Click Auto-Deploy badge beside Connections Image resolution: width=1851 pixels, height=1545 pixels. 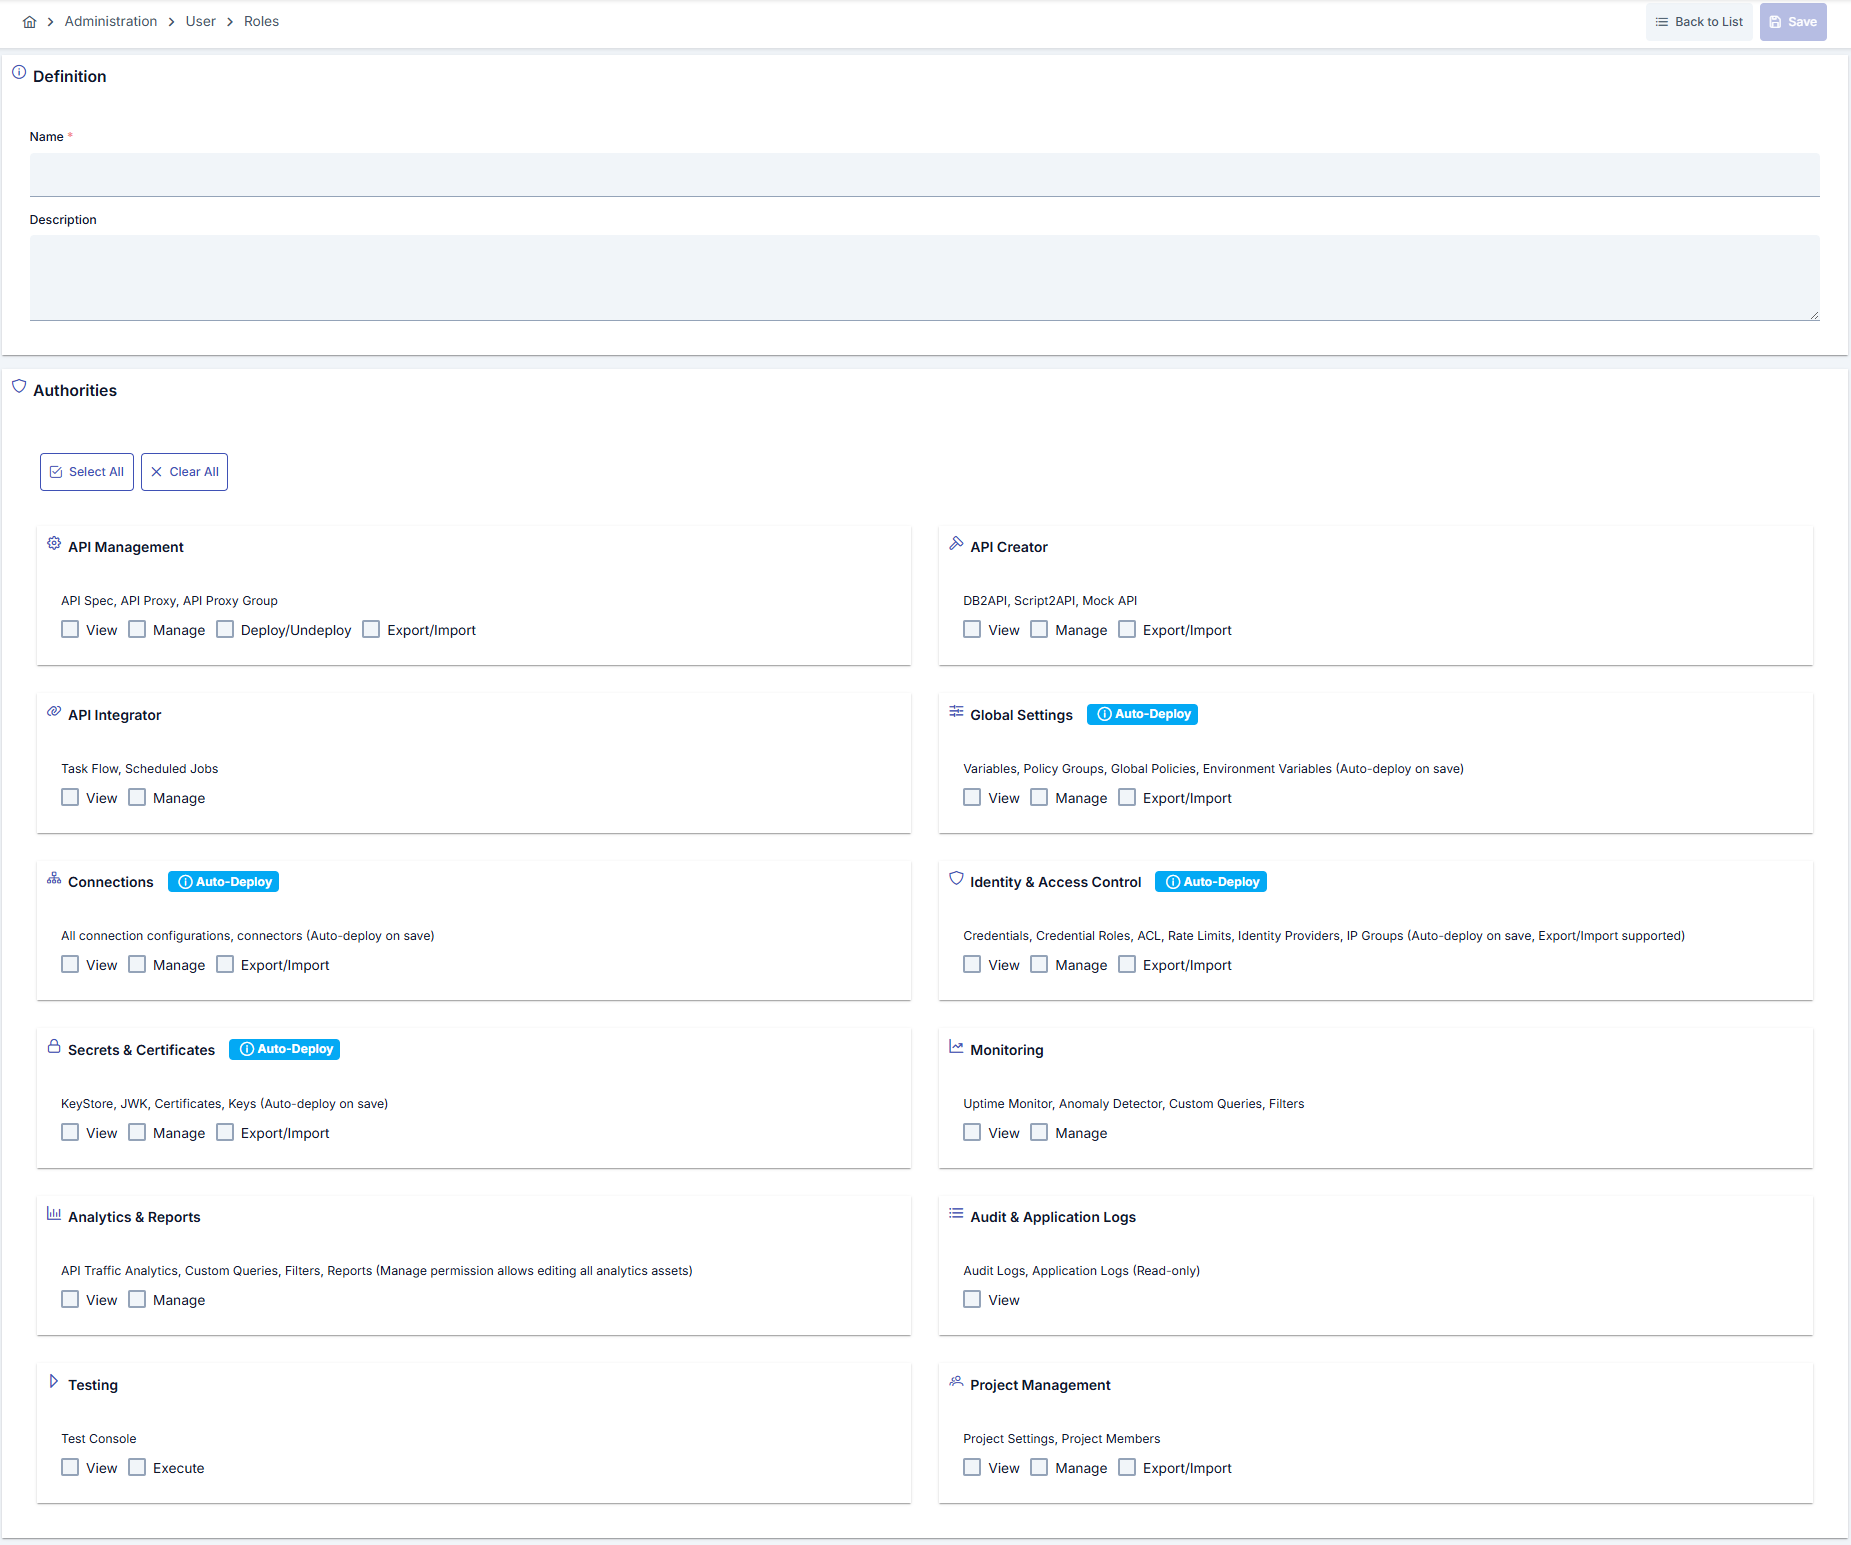pyautogui.click(x=223, y=882)
